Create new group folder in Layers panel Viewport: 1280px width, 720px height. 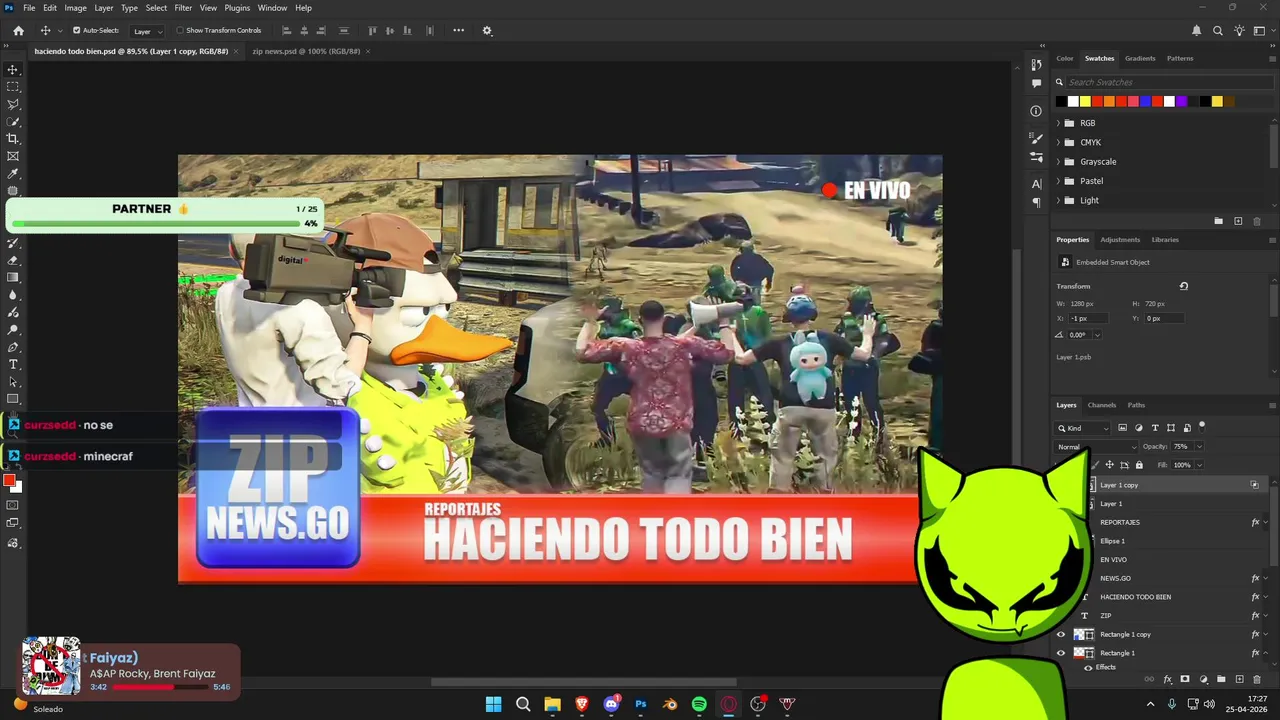(1221, 679)
